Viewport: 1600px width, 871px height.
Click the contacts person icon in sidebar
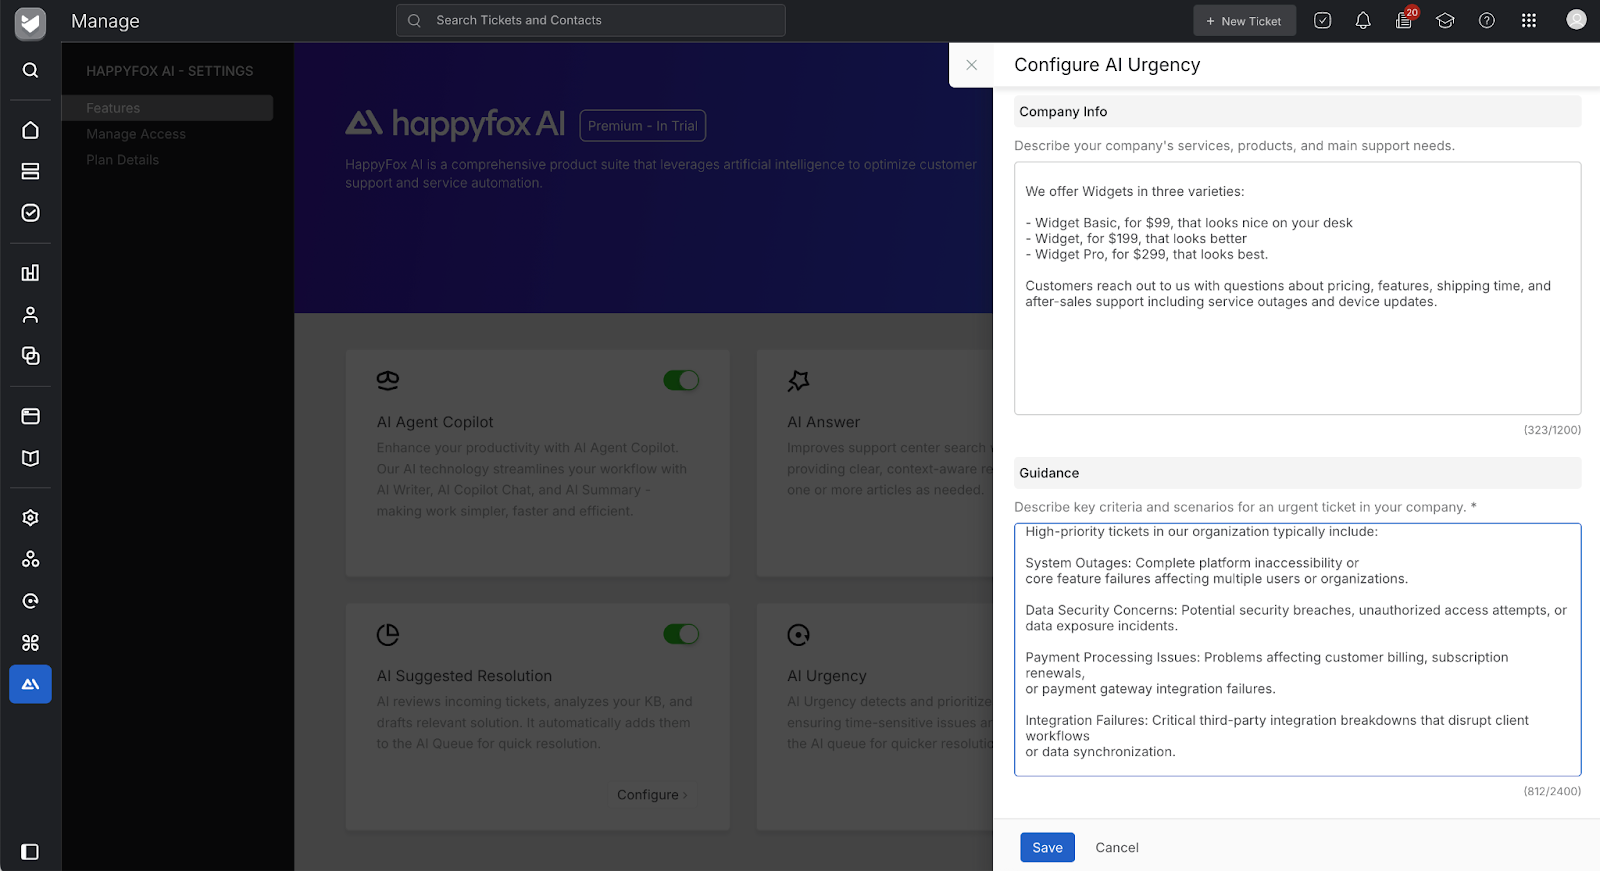[x=31, y=315]
